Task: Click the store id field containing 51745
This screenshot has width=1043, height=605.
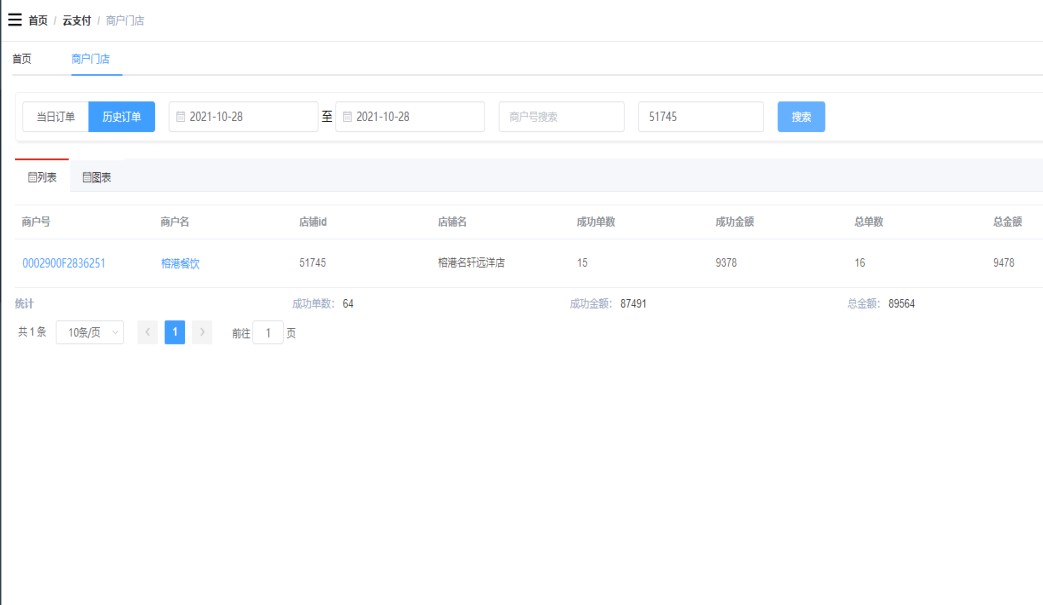Action: tap(700, 117)
